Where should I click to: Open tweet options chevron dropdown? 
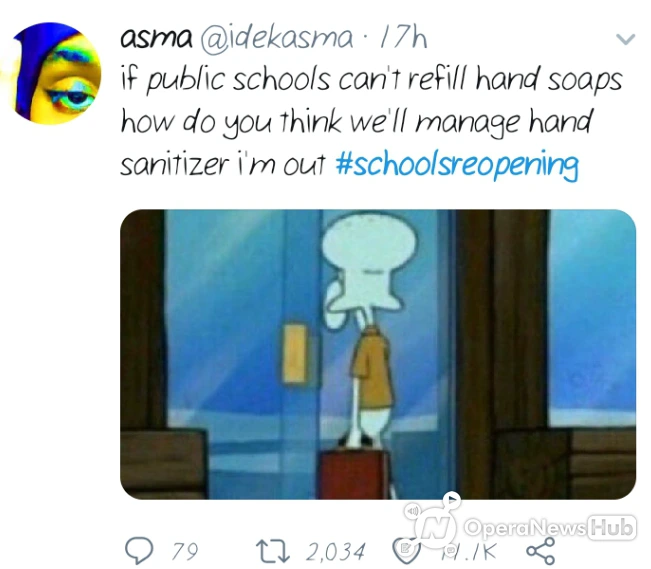[x=625, y=39]
